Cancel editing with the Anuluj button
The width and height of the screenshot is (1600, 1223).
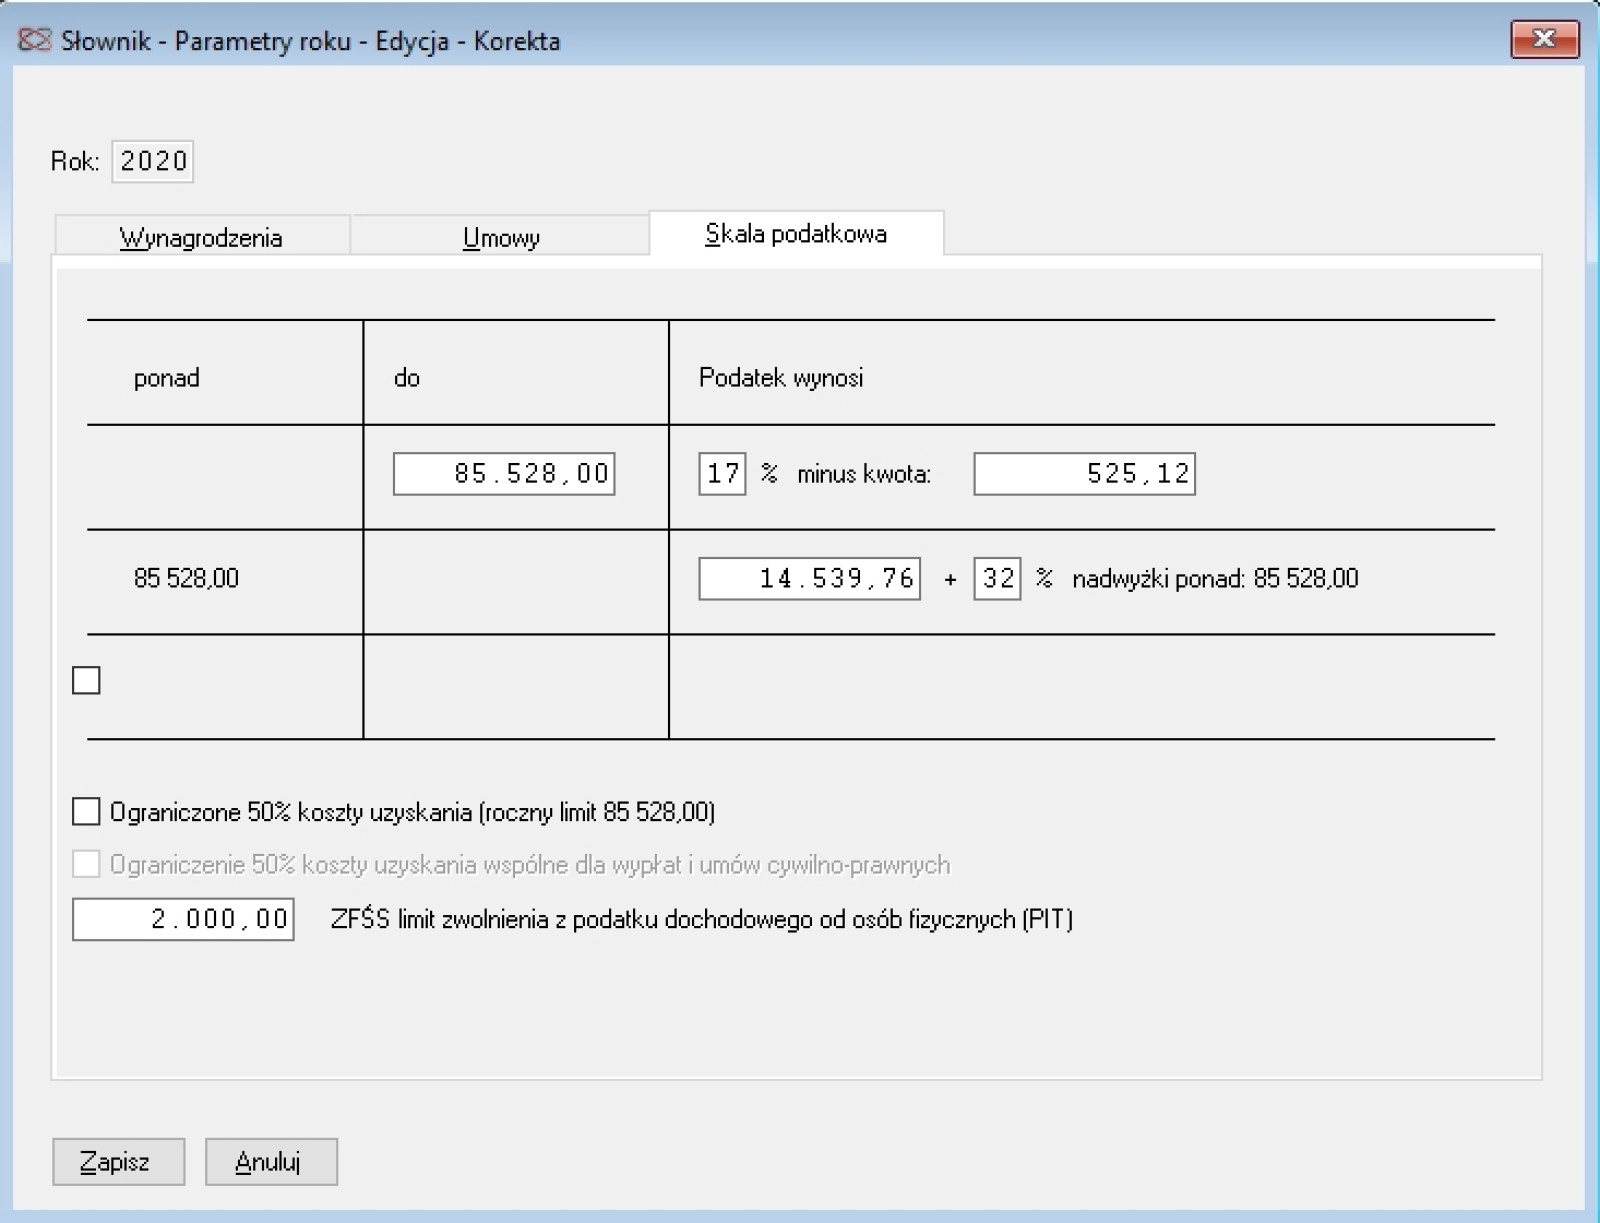[271, 1161]
